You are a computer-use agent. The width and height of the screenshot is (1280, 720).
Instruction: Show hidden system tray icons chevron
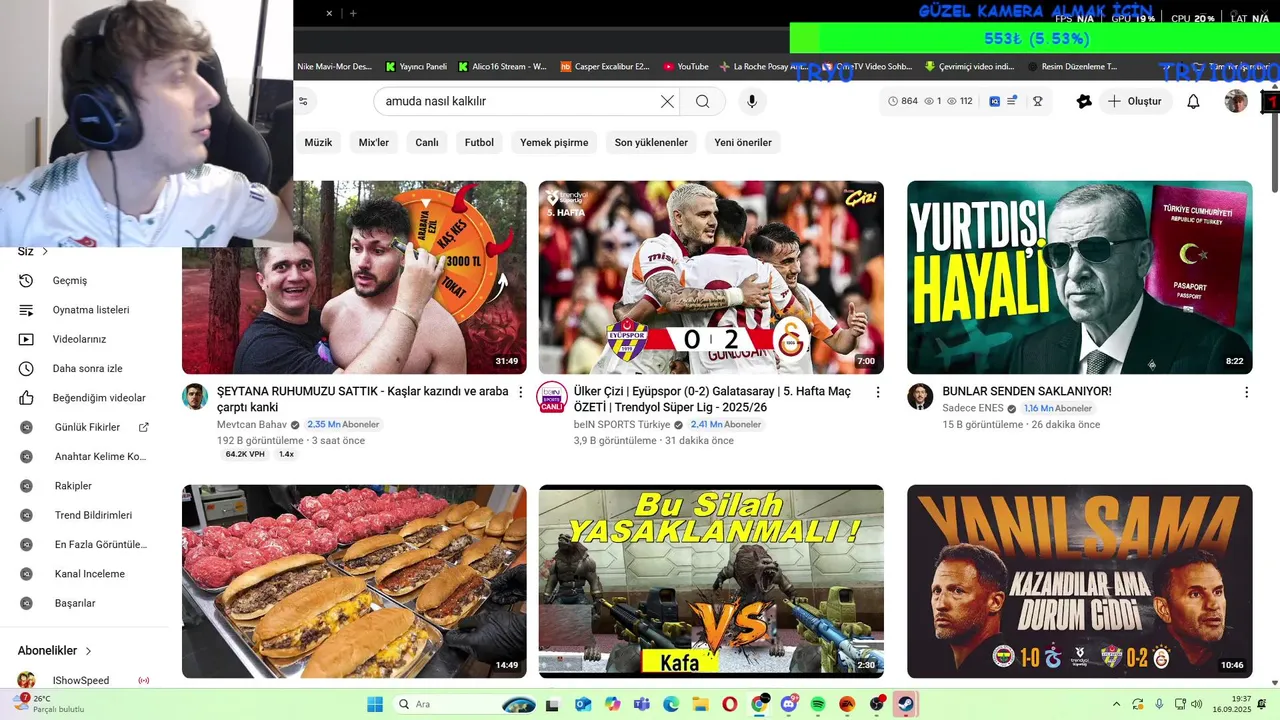point(1117,704)
